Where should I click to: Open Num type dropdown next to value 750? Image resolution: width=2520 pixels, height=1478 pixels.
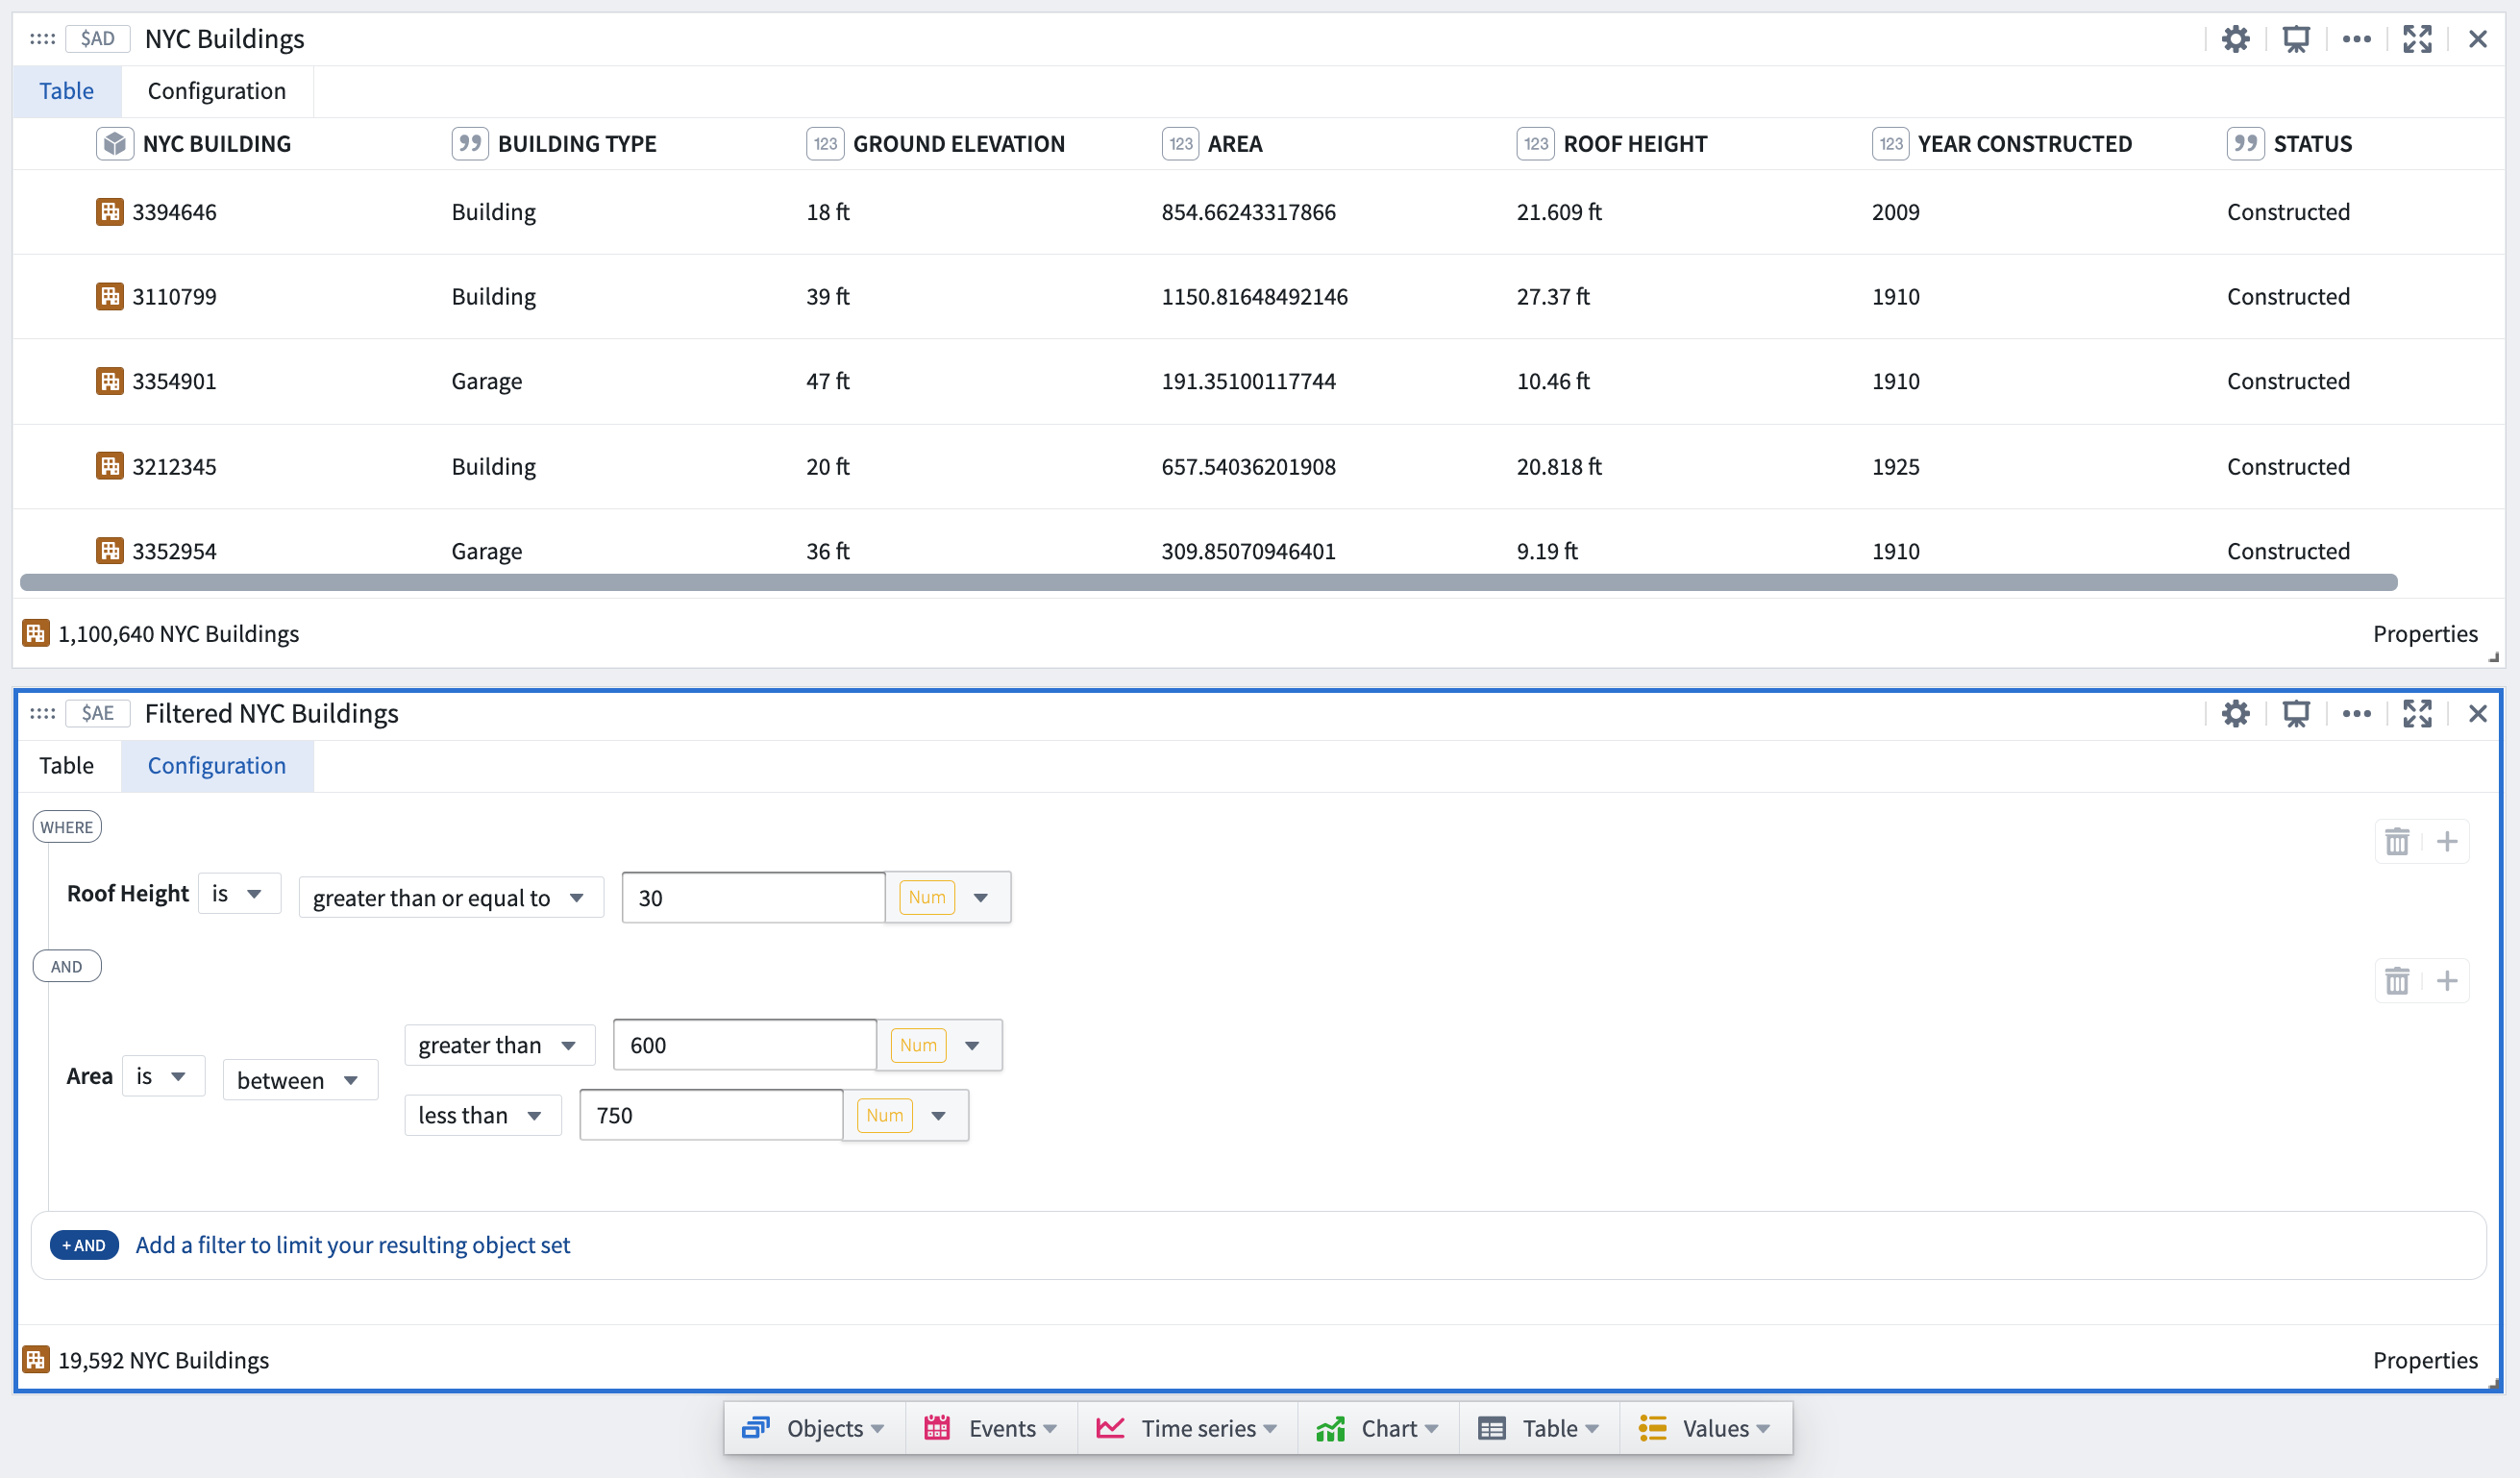[x=905, y=1115]
